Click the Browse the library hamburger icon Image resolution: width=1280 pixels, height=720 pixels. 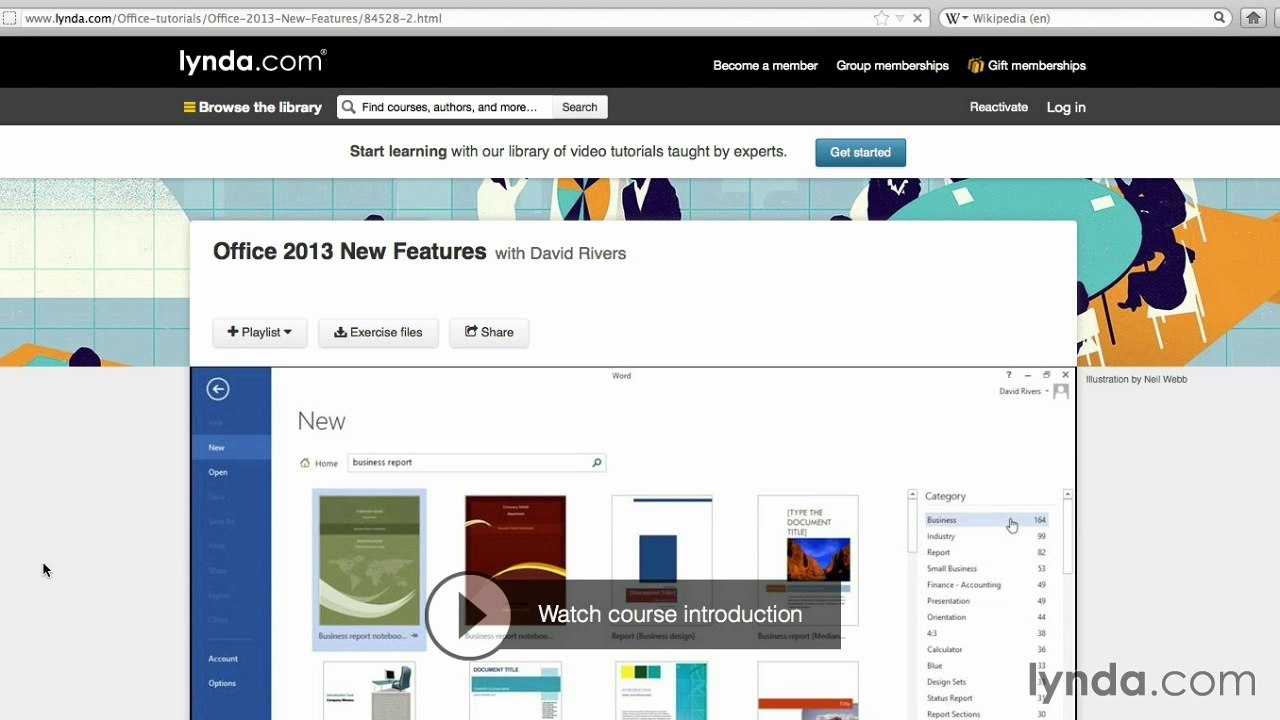[189, 107]
